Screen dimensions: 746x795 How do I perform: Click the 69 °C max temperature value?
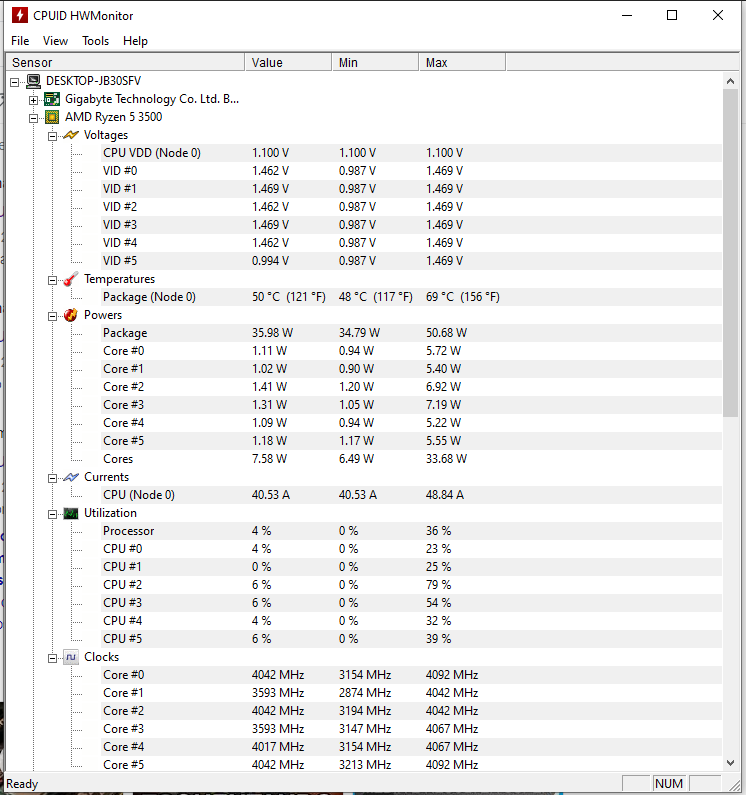(463, 297)
